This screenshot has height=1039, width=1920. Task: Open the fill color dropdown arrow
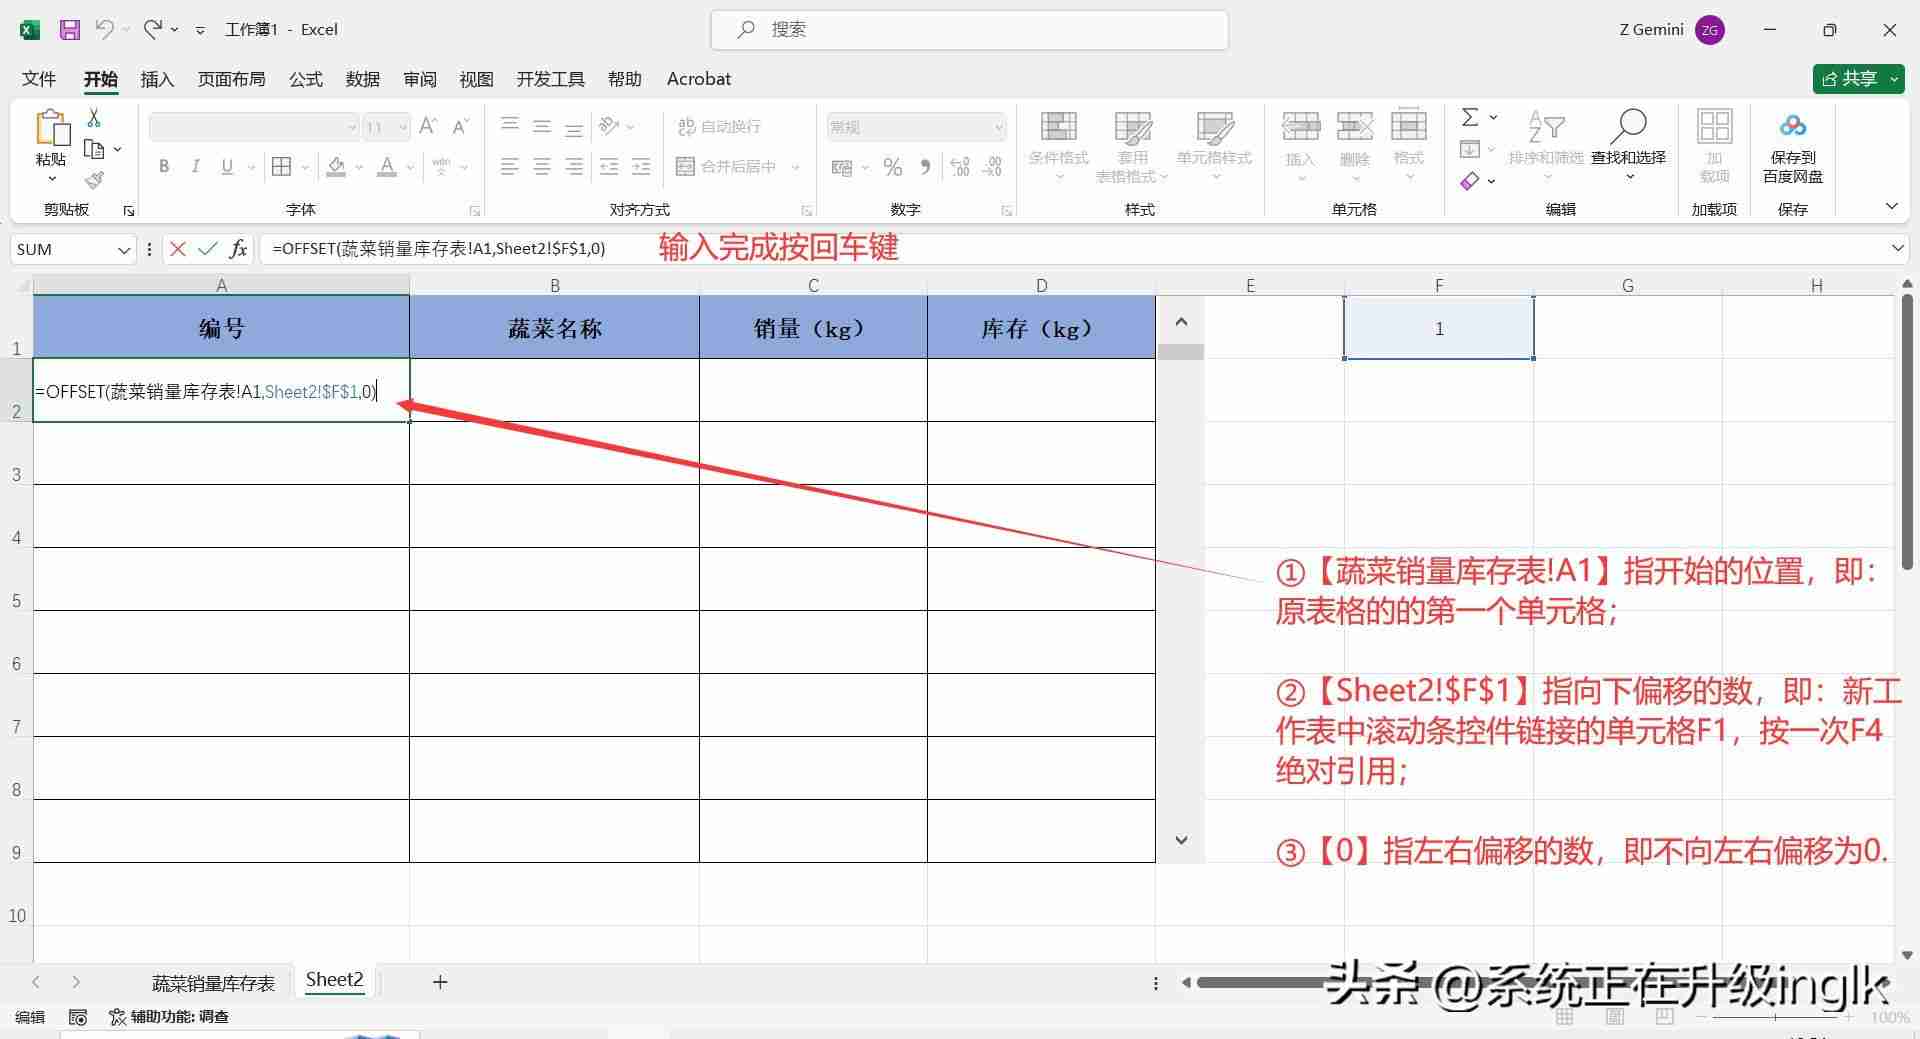(x=359, y=167)
